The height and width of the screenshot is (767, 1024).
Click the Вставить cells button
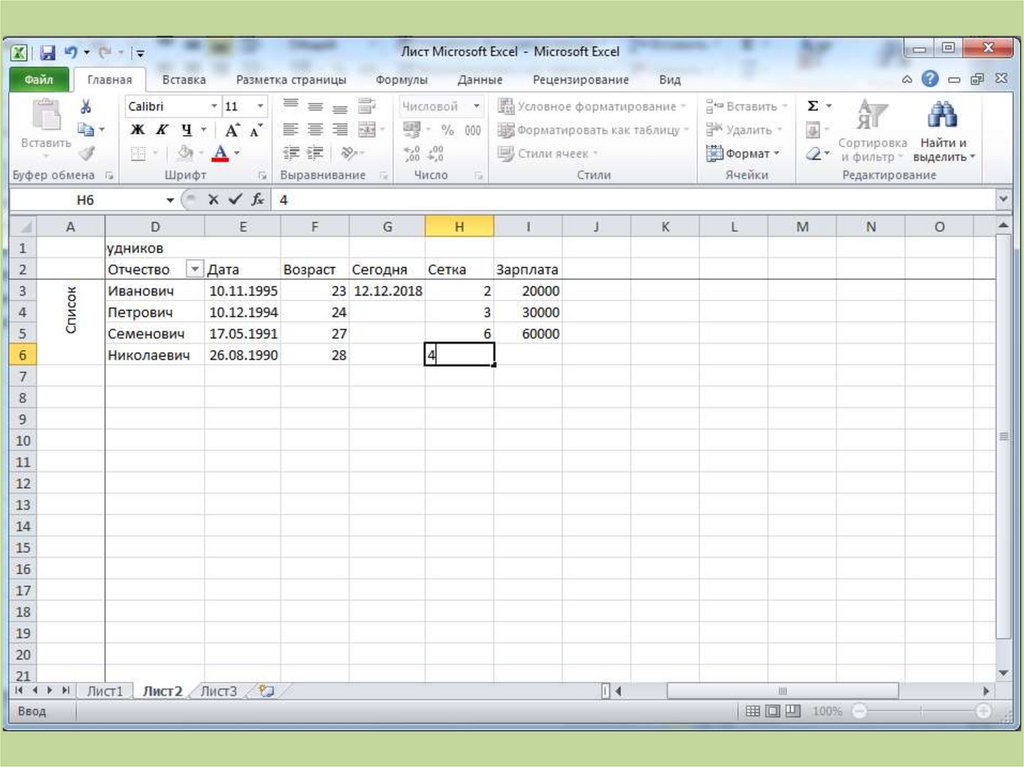click(x=746, y=106)
